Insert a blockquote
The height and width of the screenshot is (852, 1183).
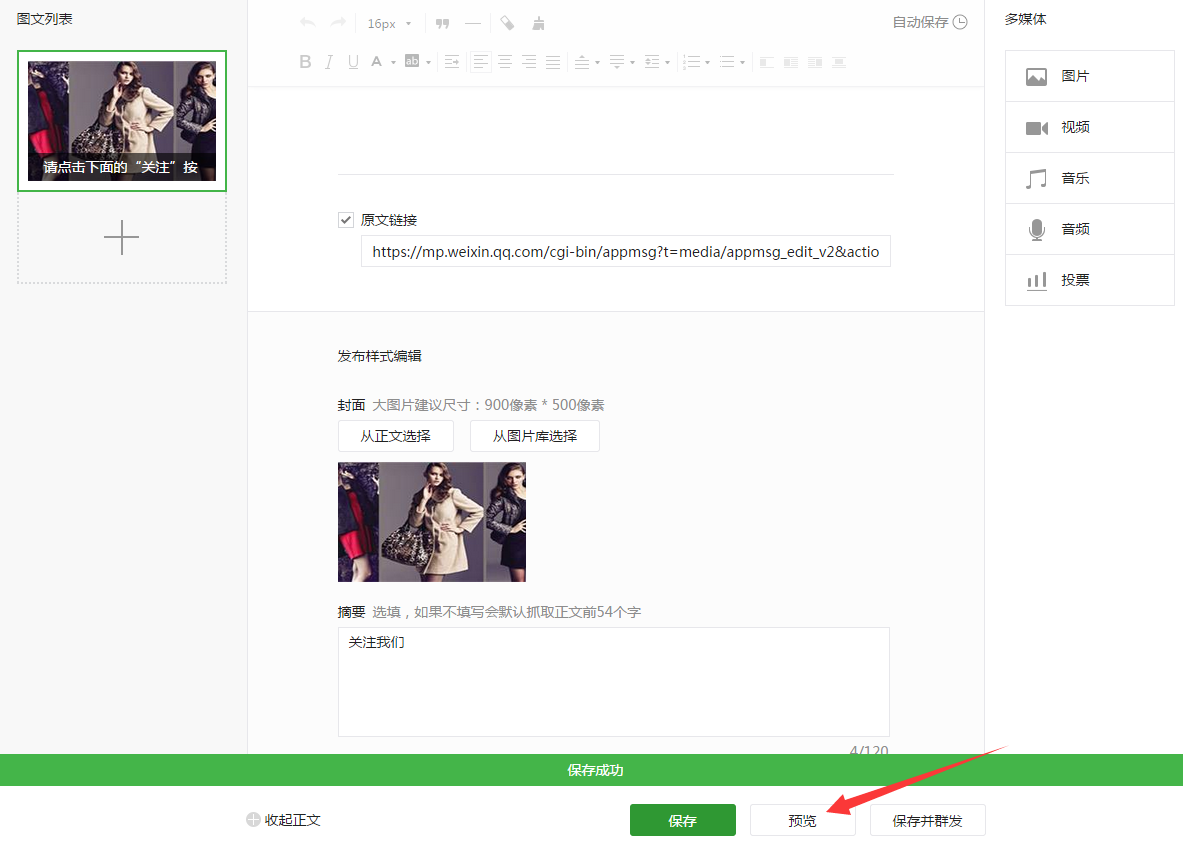442,23
